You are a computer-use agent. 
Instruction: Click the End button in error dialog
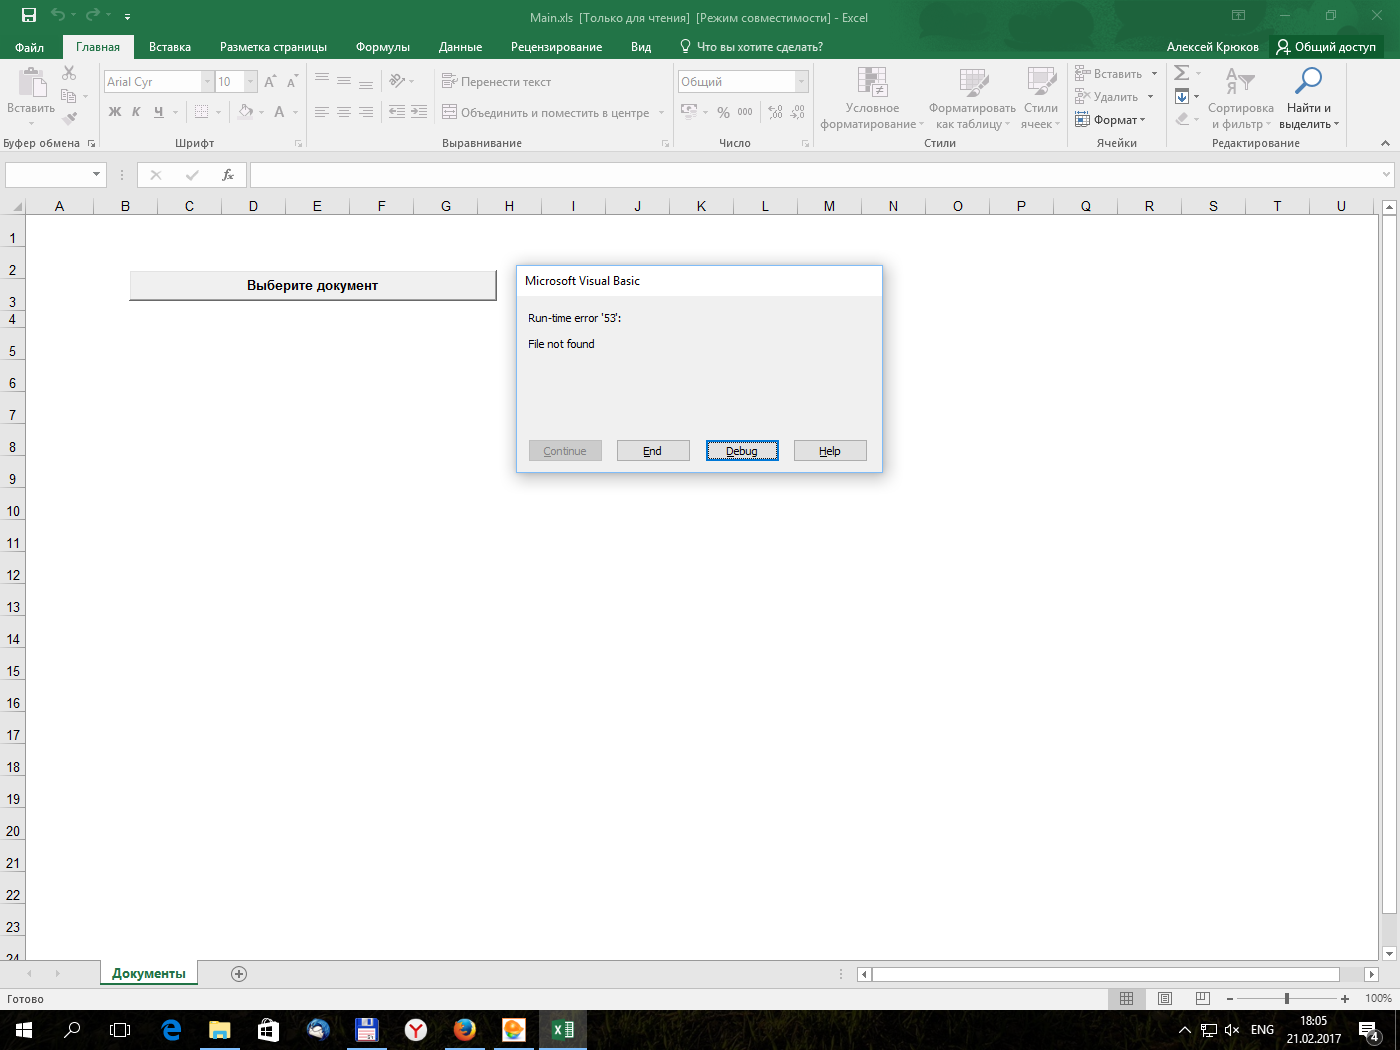pos(653,451)
